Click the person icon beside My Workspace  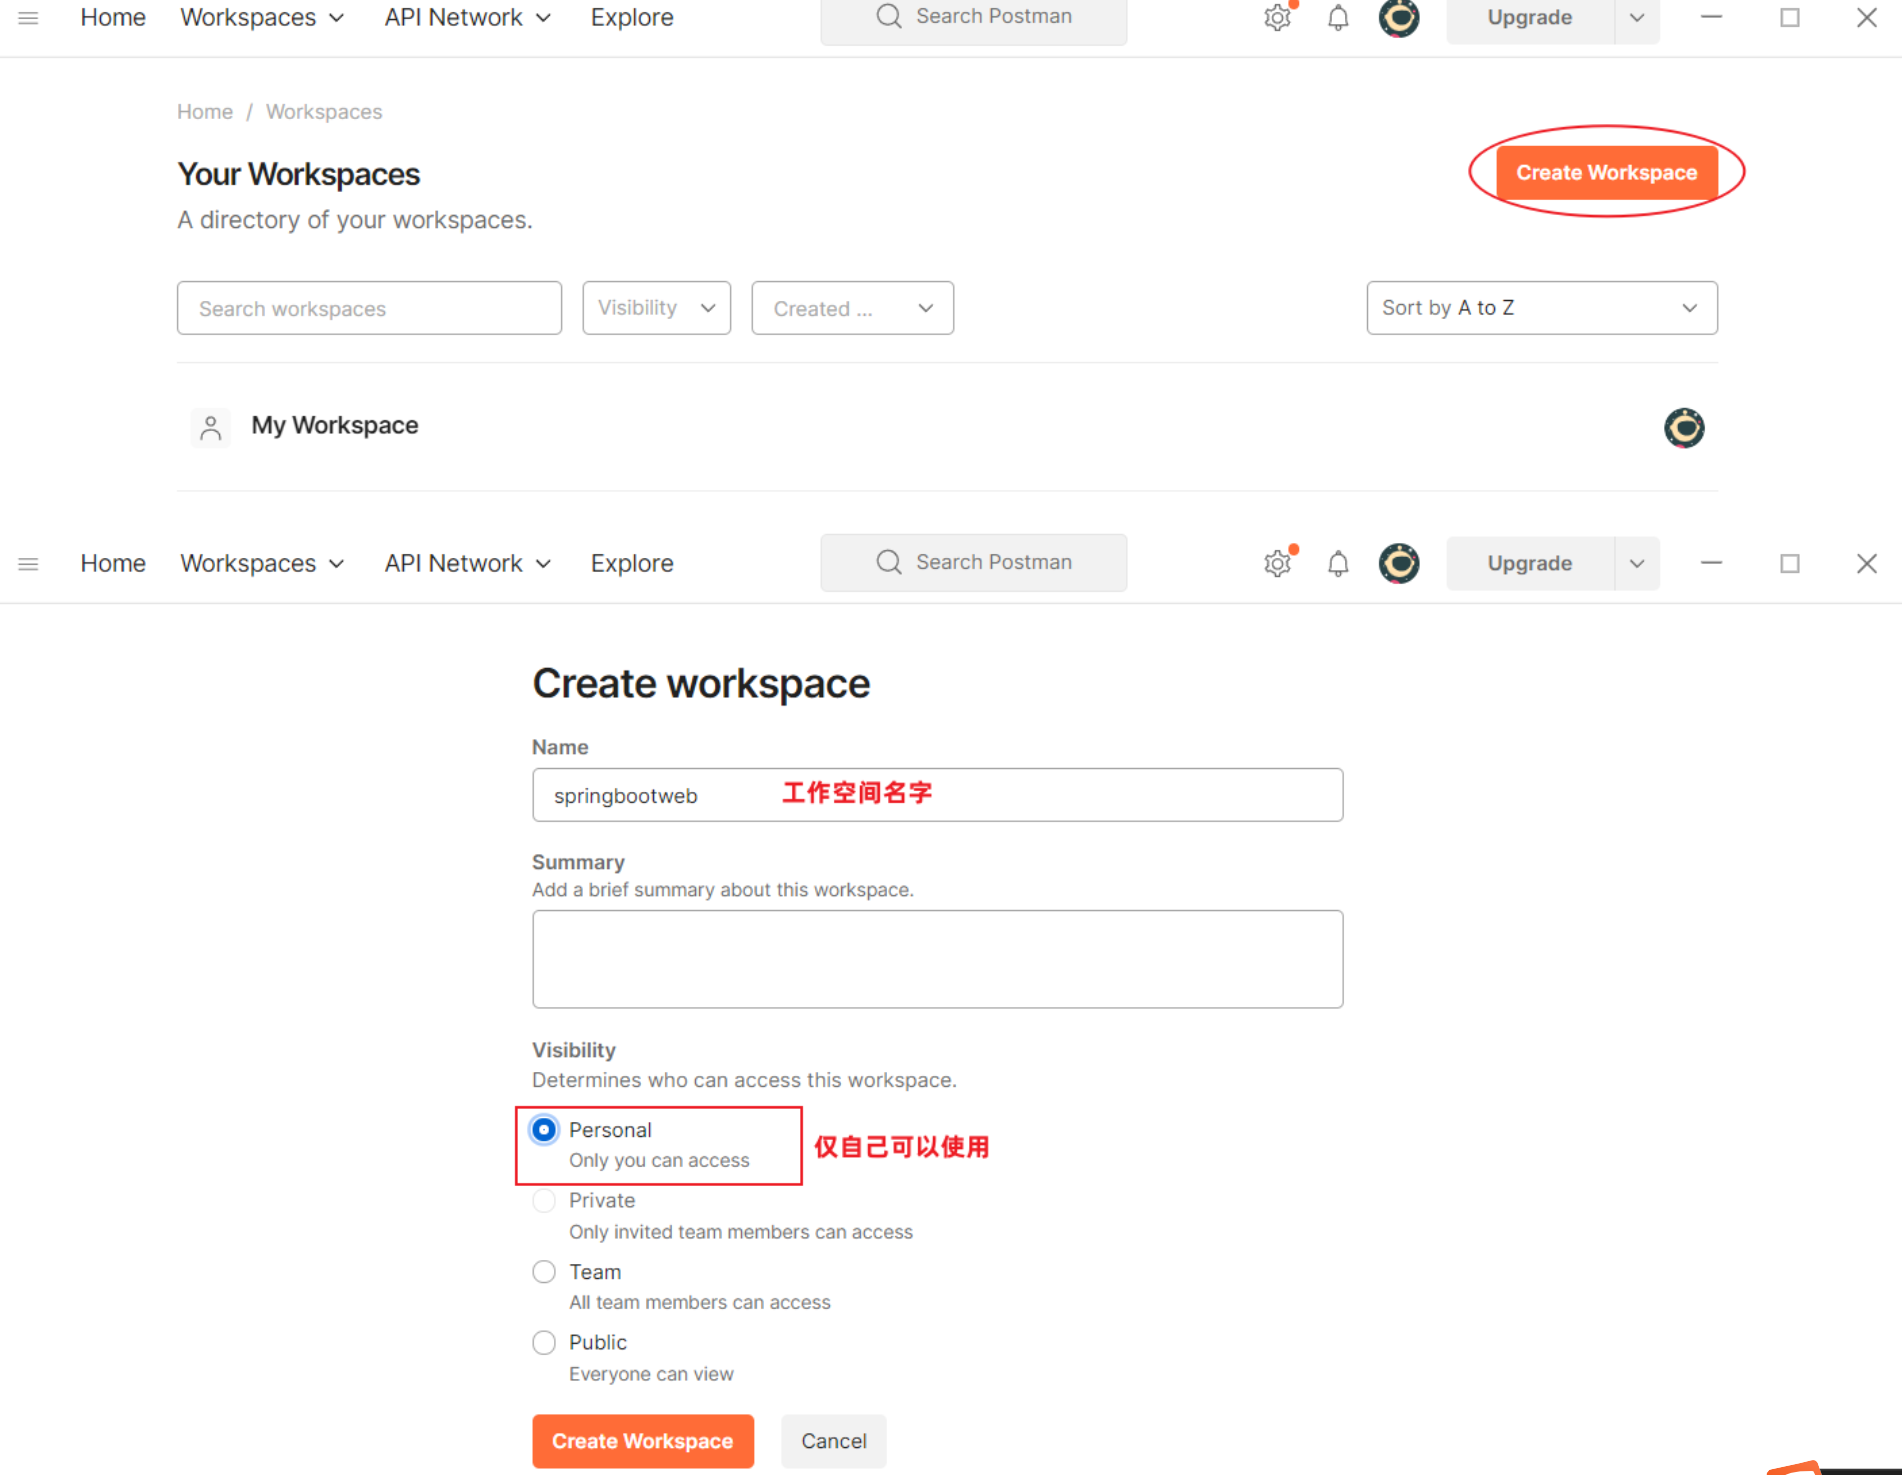210,427
